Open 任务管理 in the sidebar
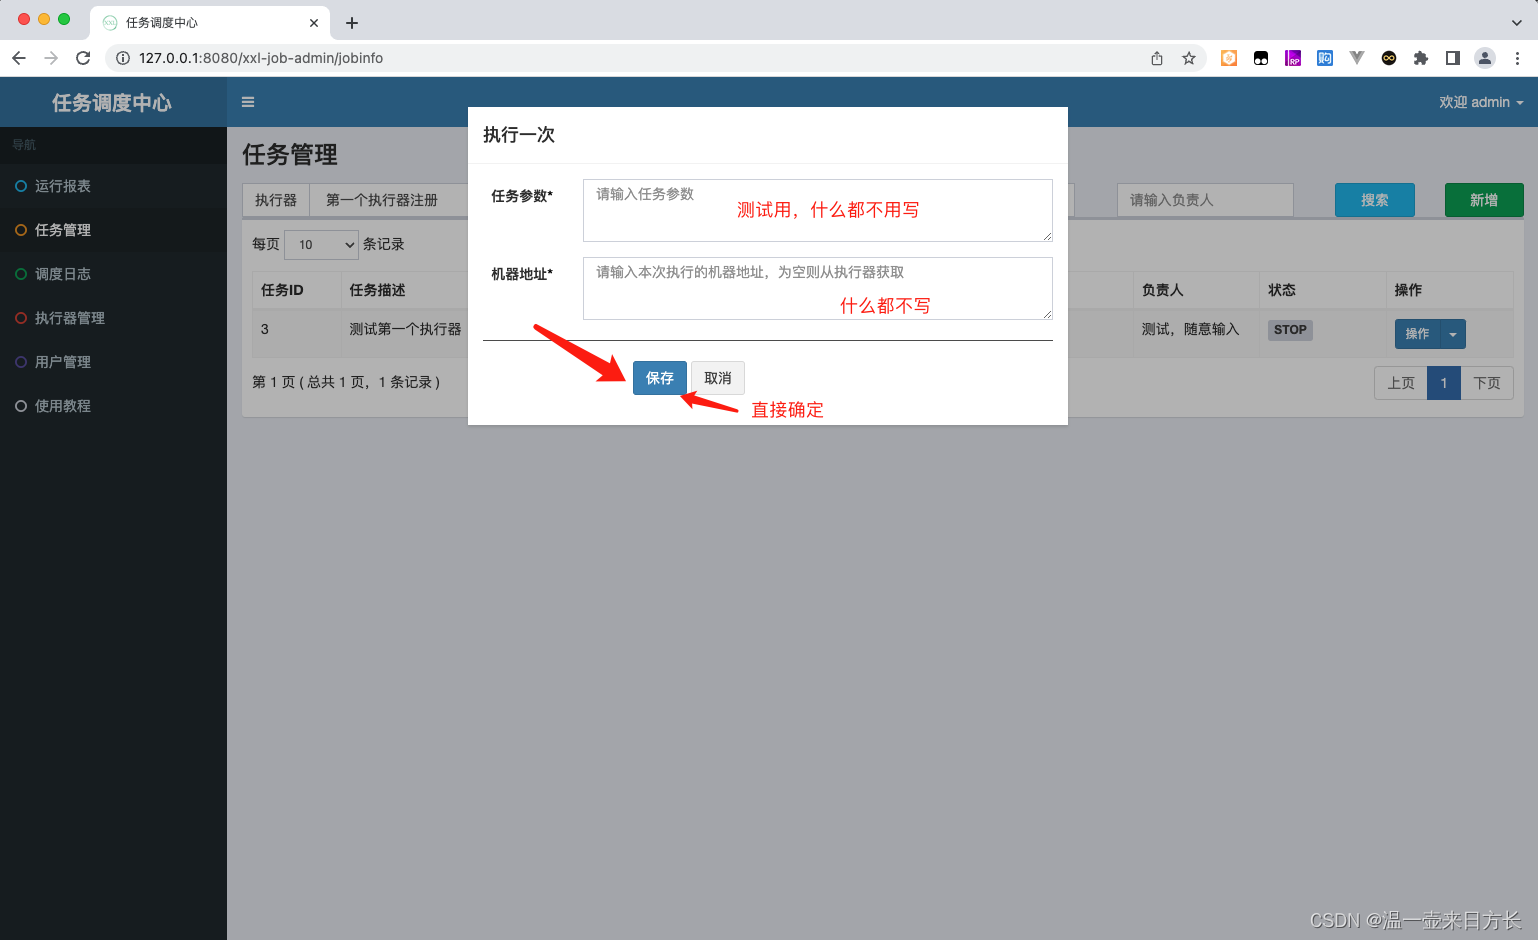The height and width of the screenshot is (940, 1538). [113, 230]
